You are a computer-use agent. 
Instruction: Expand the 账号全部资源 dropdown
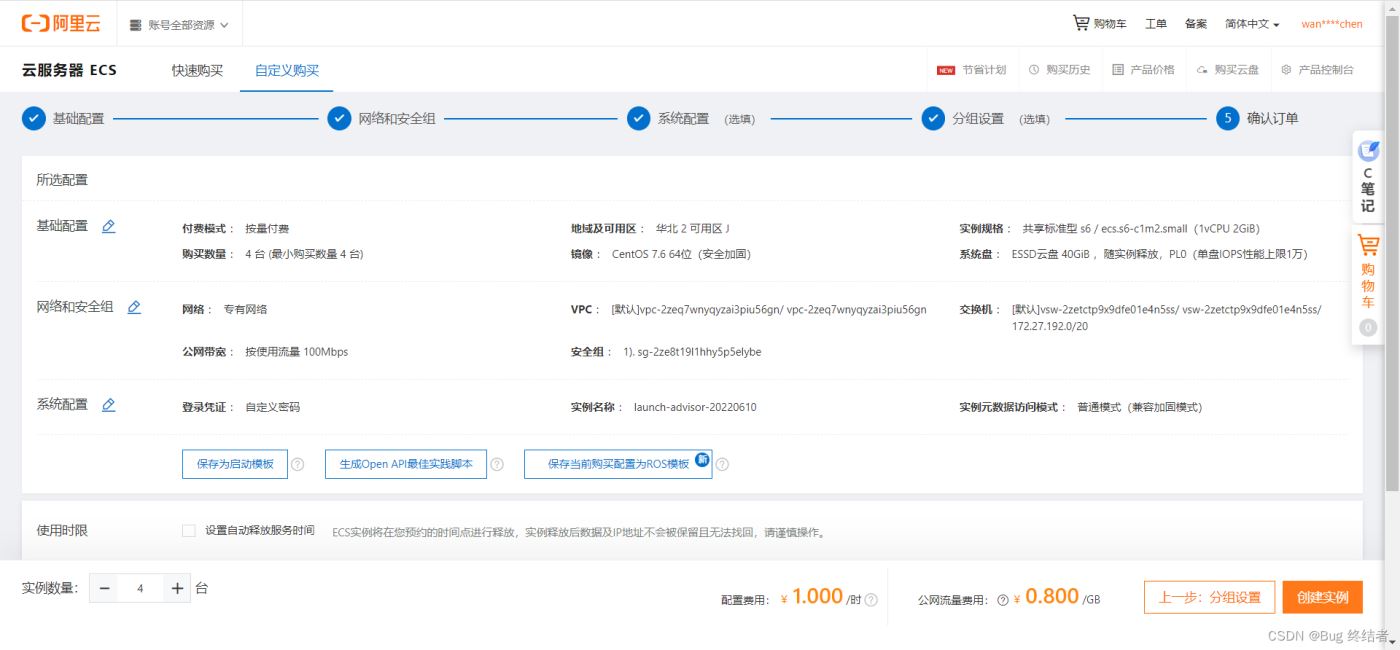click(179, 25)
